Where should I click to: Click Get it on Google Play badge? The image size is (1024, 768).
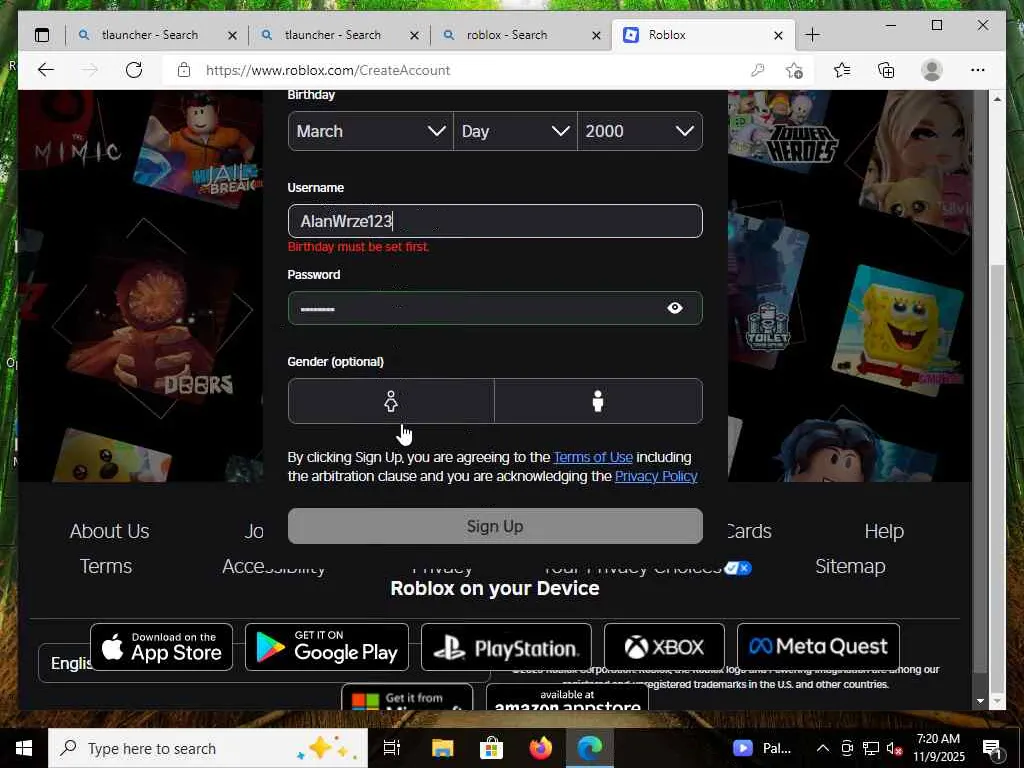(327, 647)
